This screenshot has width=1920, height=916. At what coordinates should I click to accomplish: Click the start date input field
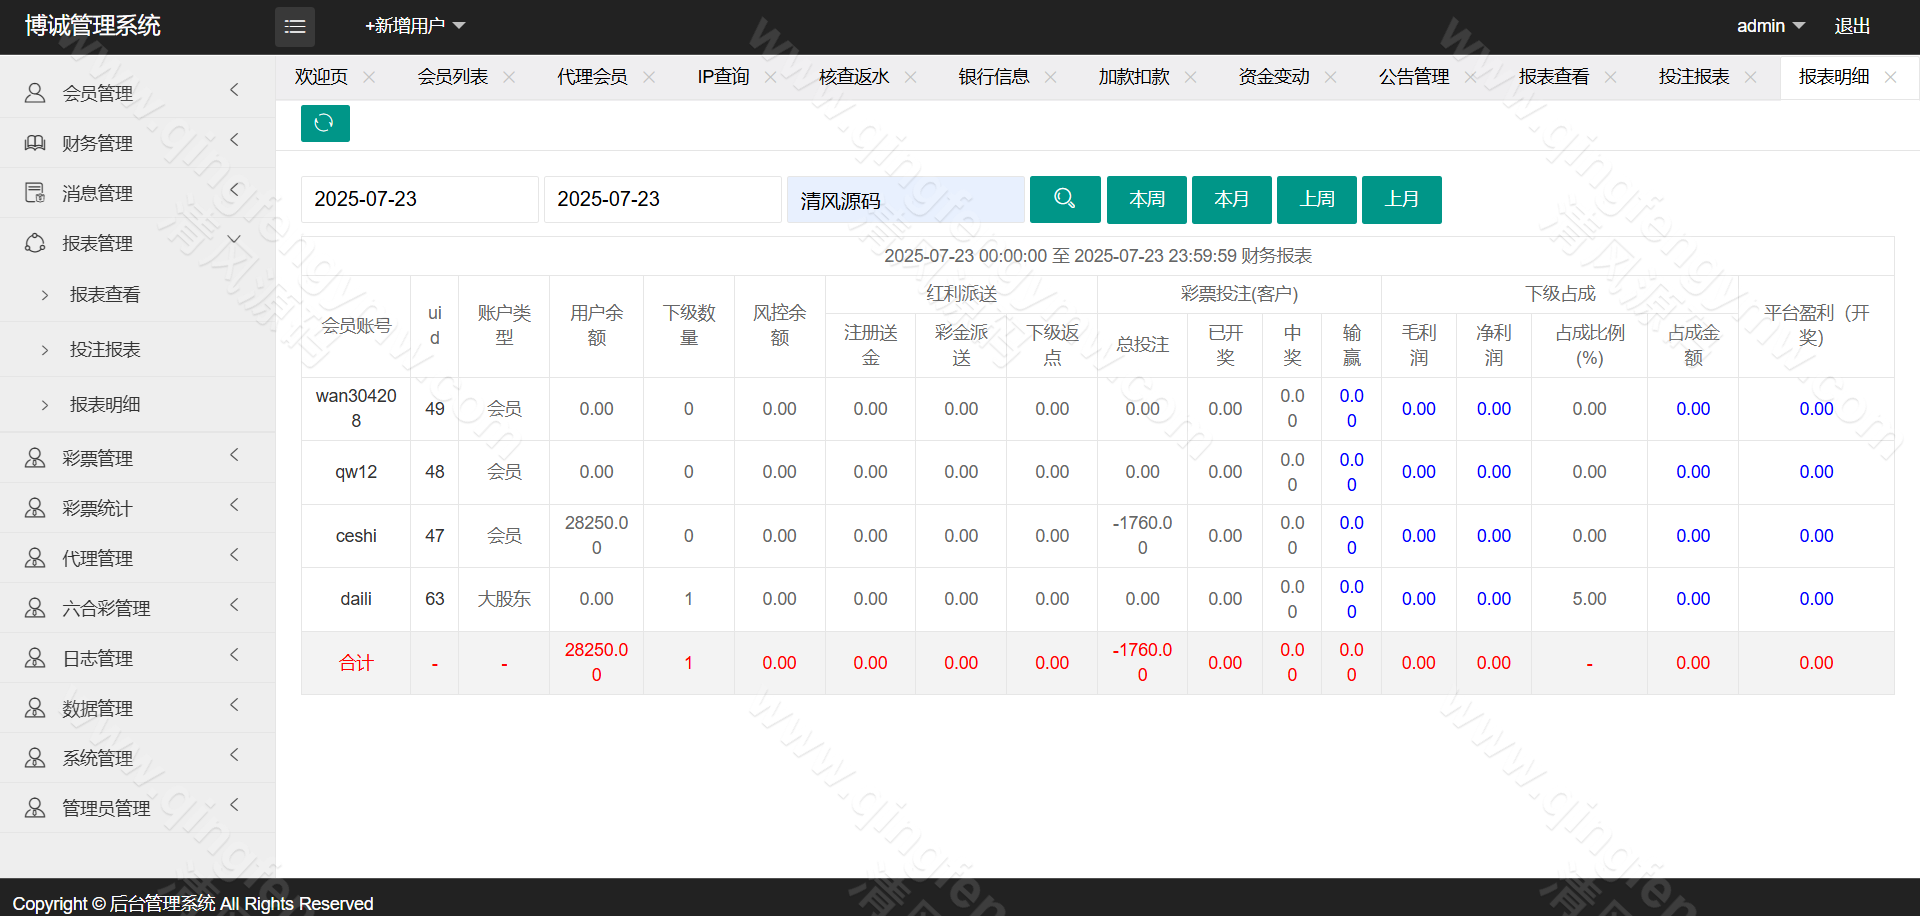point(419,199)
